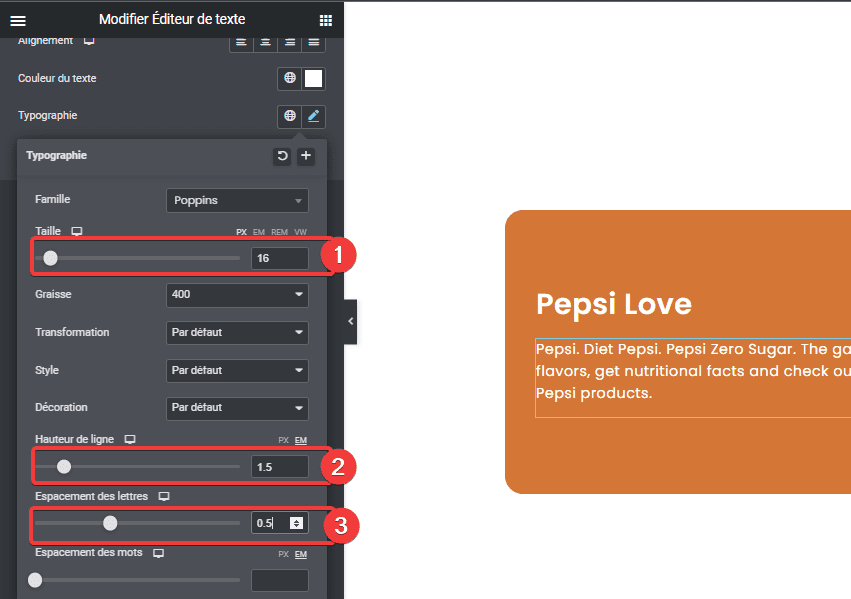
Task: Toggle the Typographie edit pencil
Action: (x=314, y=116)
